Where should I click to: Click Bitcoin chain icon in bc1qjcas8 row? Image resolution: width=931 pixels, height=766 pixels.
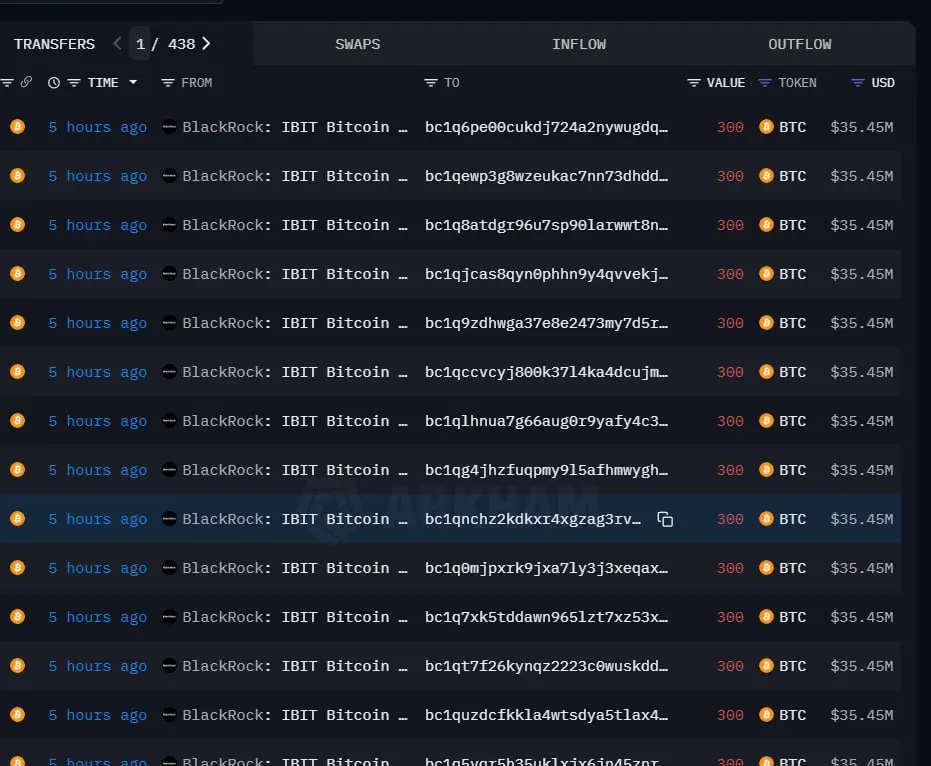tap(18, 274)
